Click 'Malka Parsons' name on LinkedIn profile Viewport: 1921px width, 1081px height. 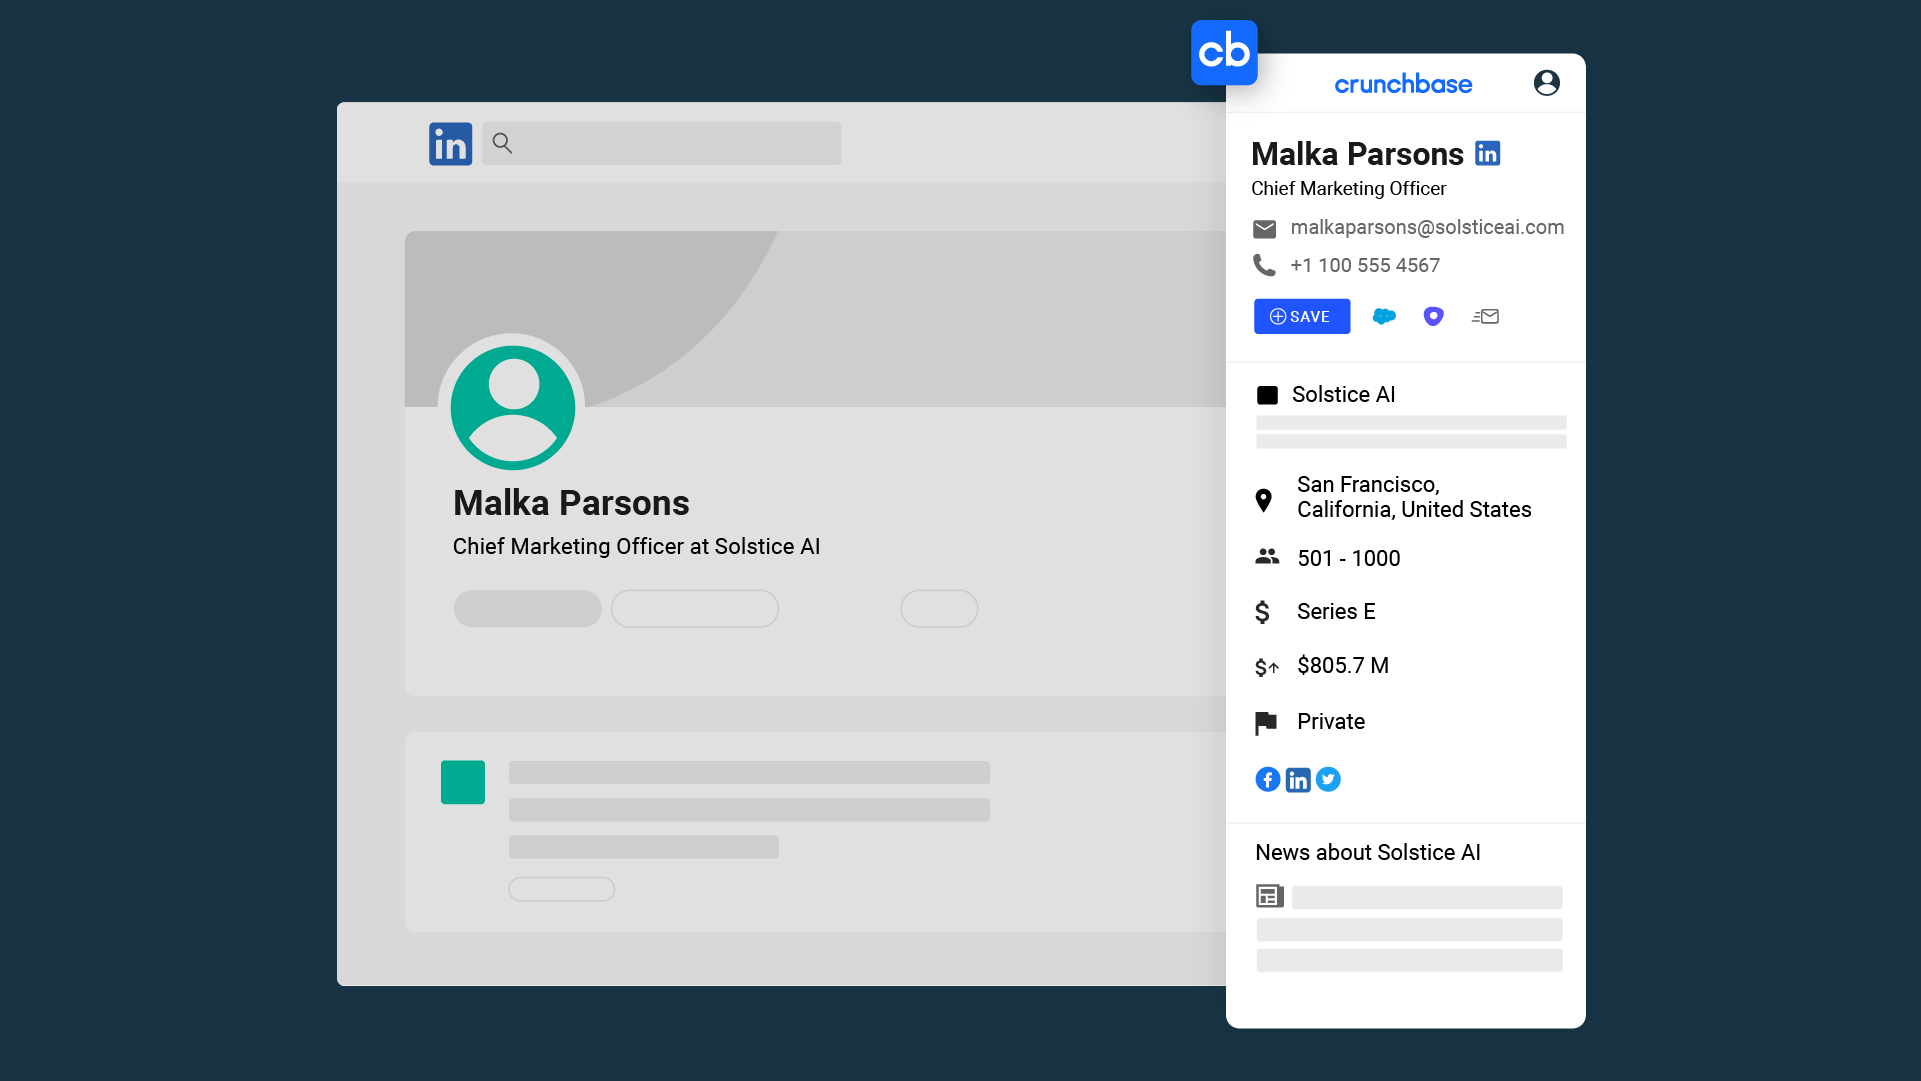[571, 503]
